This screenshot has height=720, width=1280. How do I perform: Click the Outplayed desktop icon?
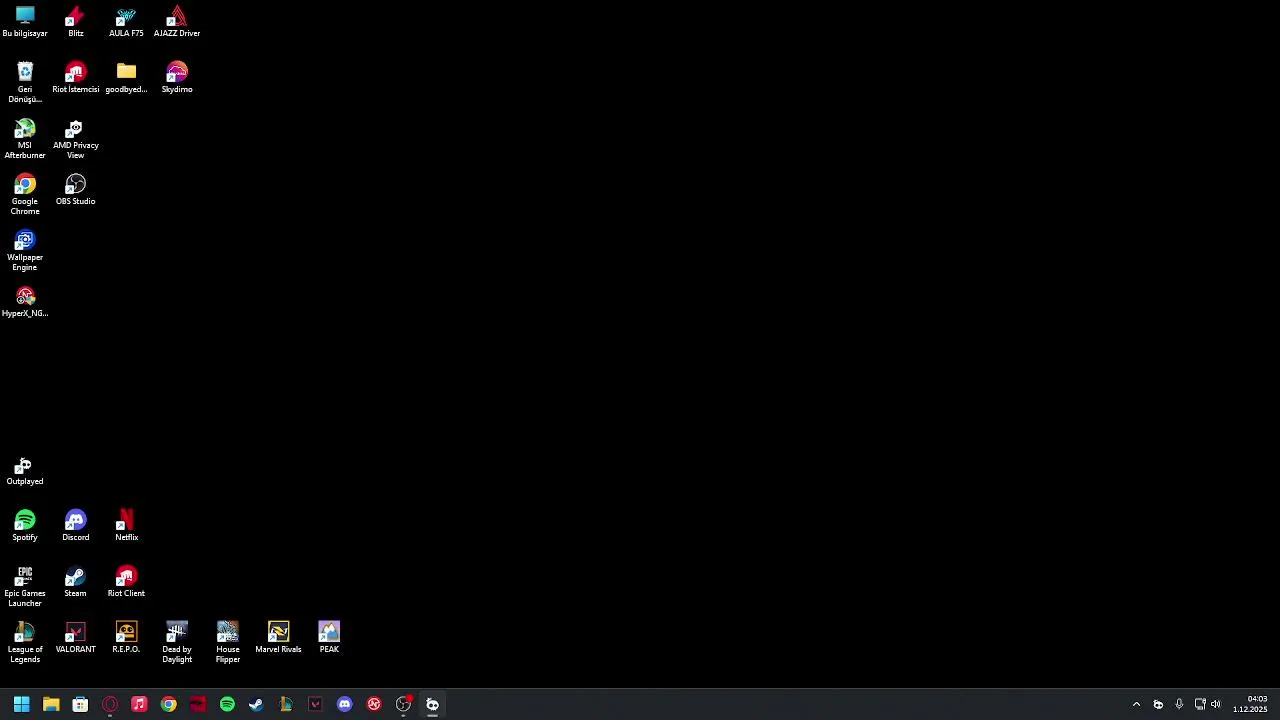(x=25, y=470)
